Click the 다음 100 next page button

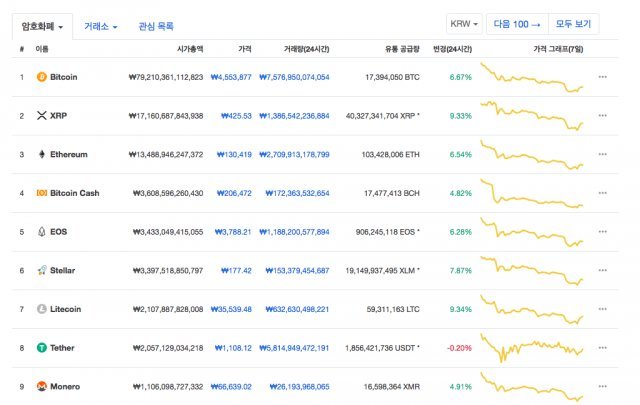(517, 22)
